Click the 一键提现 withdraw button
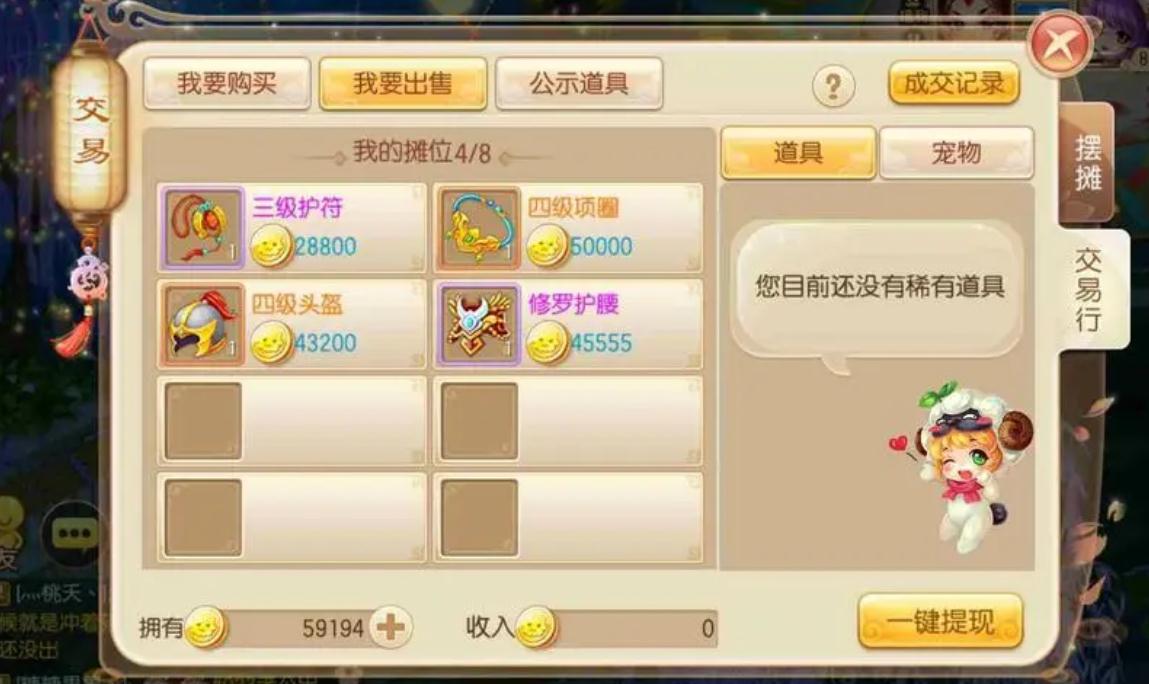The image size is (1149, 684). tap(940, 622)
